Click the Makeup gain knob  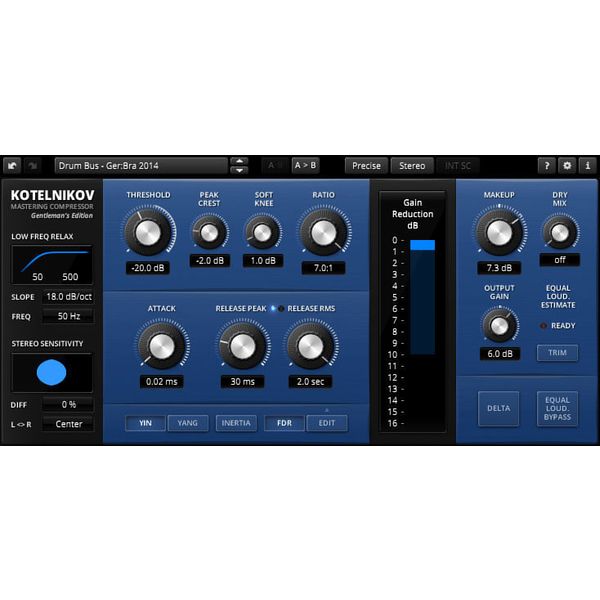[498, 232]
